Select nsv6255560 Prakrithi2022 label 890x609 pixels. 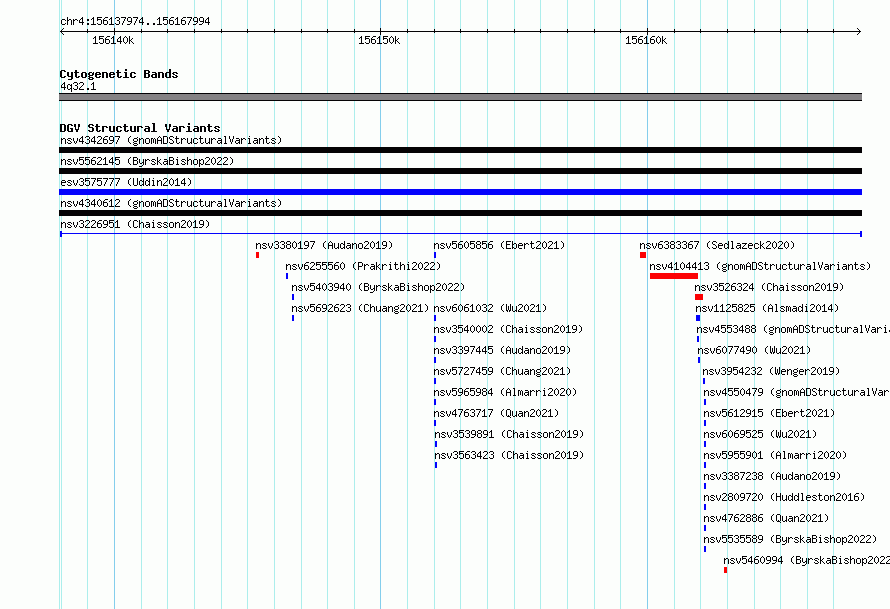(363, 266)
